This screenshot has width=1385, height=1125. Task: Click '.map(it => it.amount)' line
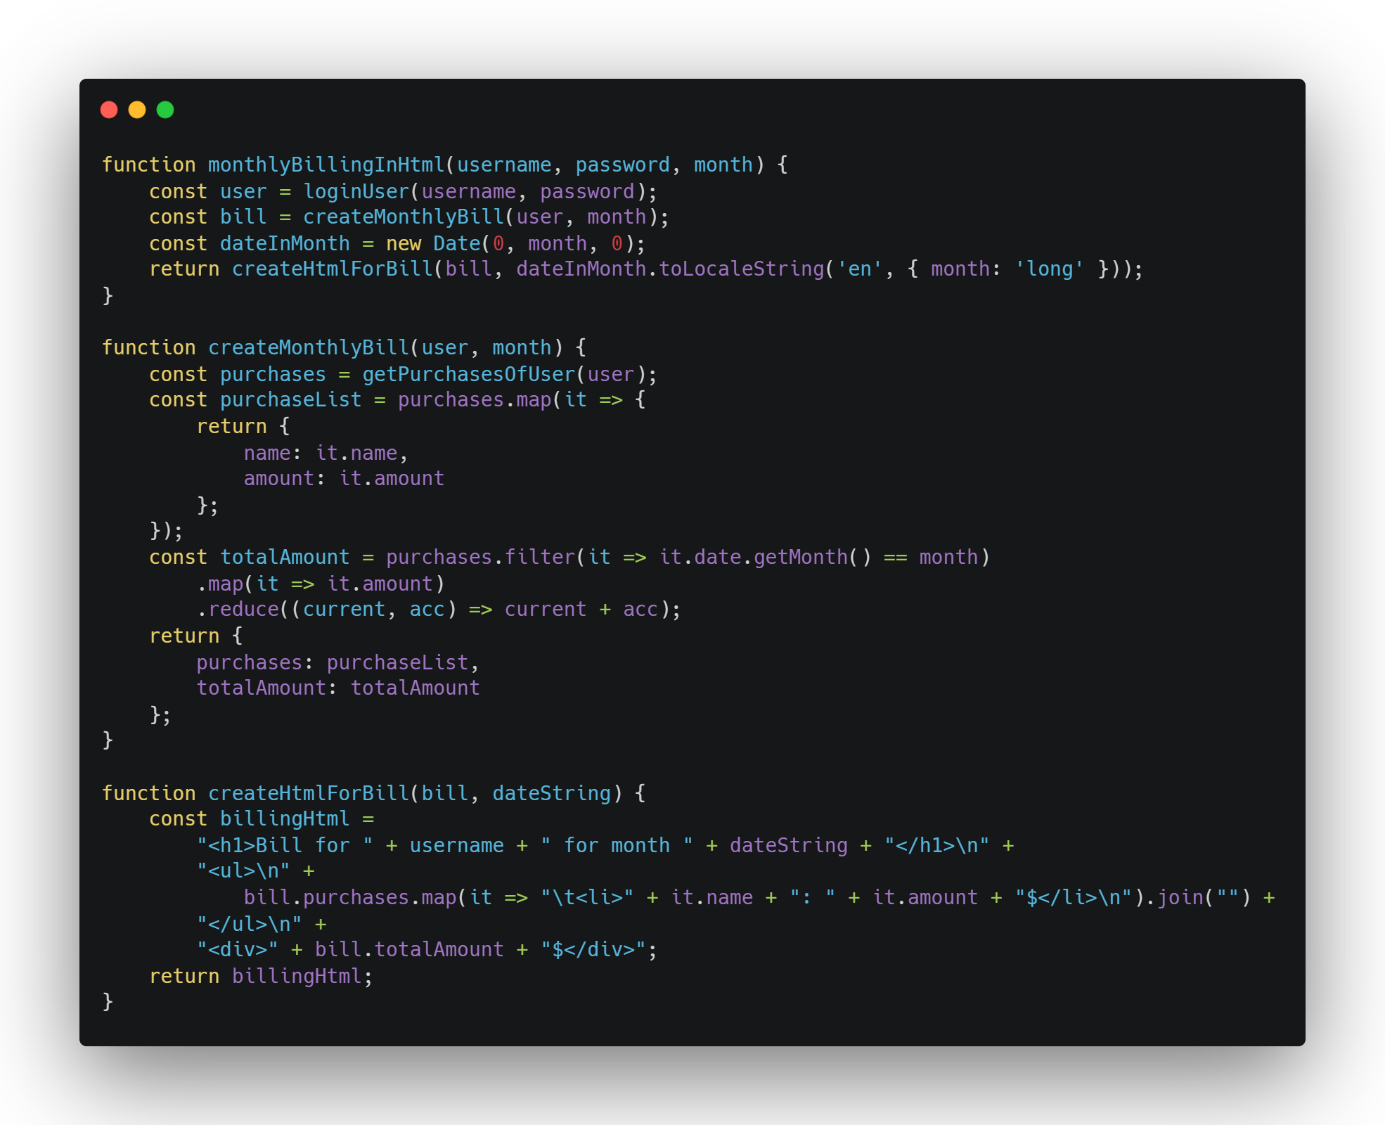321,584
